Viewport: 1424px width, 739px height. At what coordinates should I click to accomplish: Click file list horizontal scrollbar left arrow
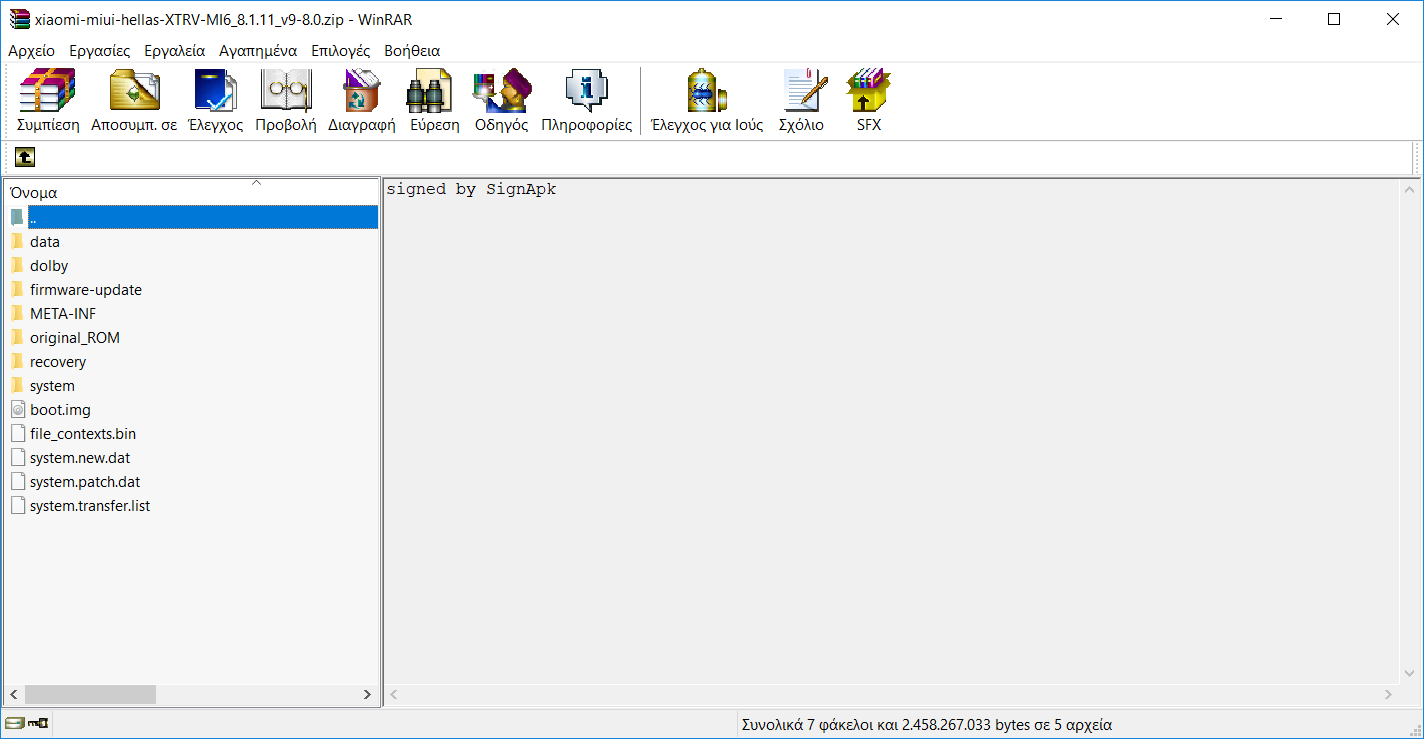14,694
